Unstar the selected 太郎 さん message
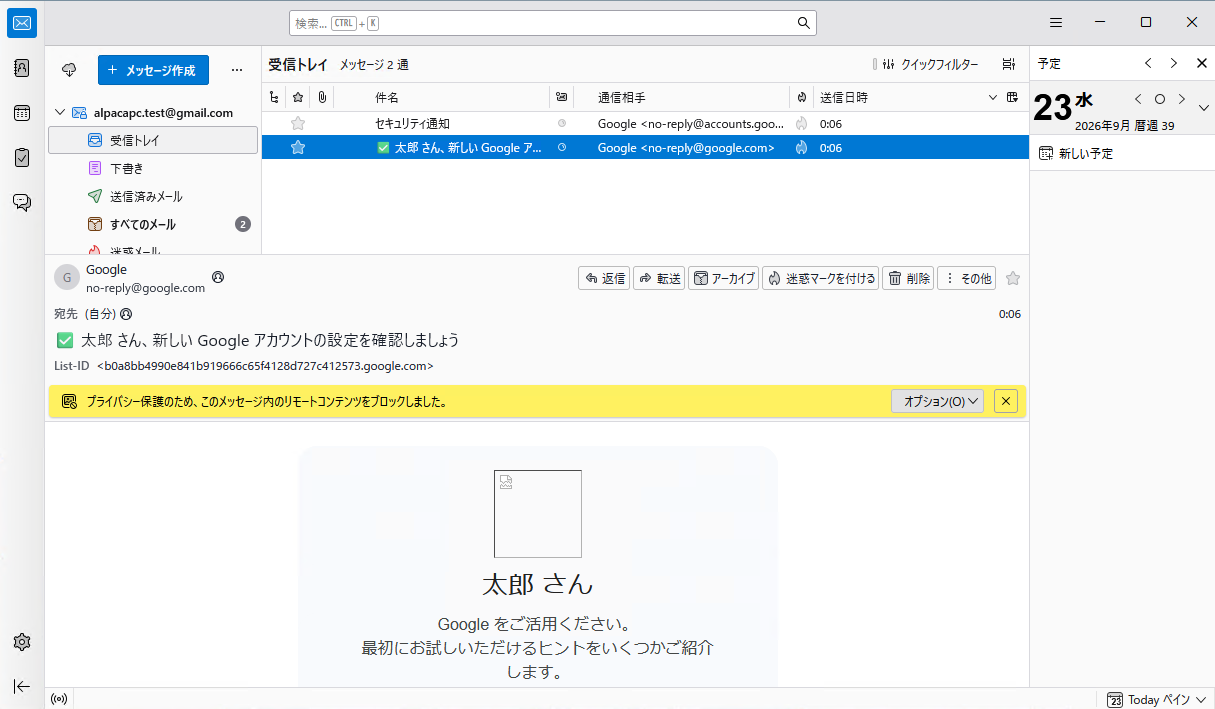Screen dimensions: 1215x709 [x=297, y=148]
